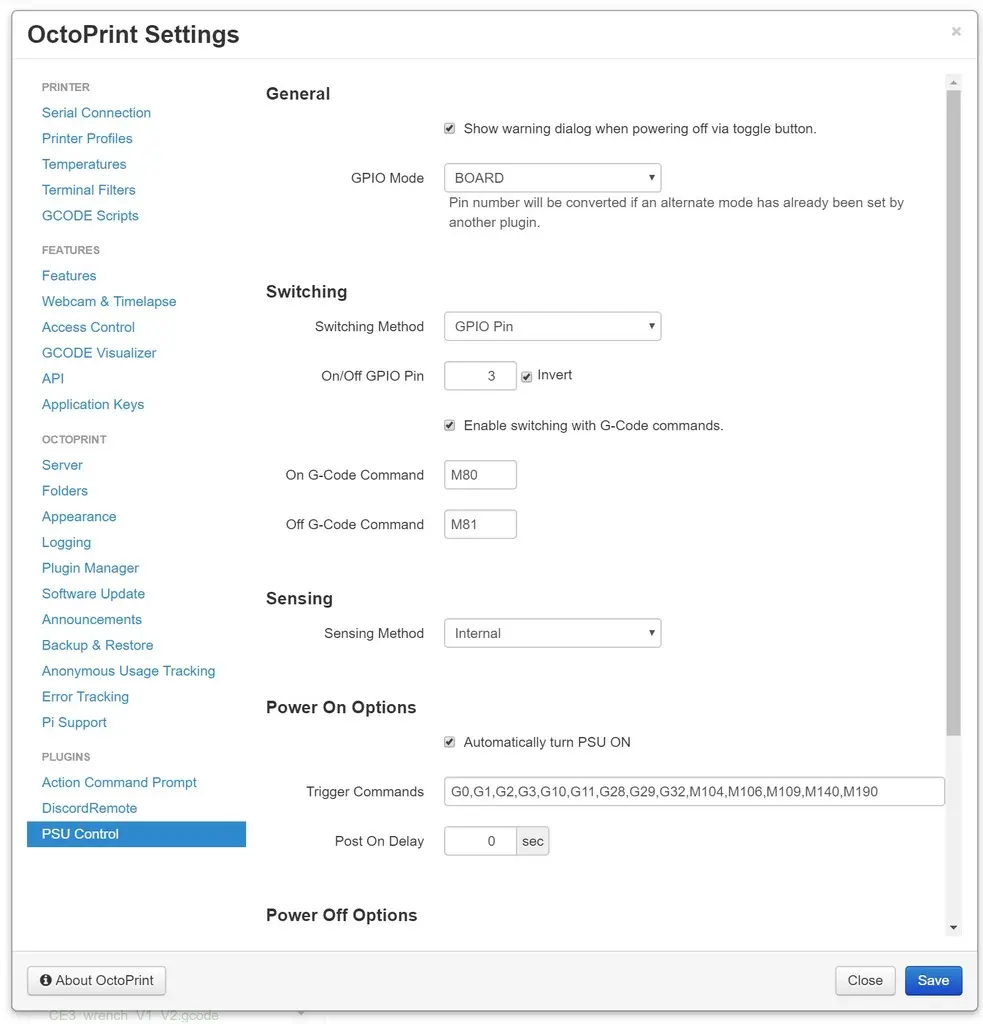Click the General section heading
Viewport: 983px width, 1024px height.
[x=298, y=94]
